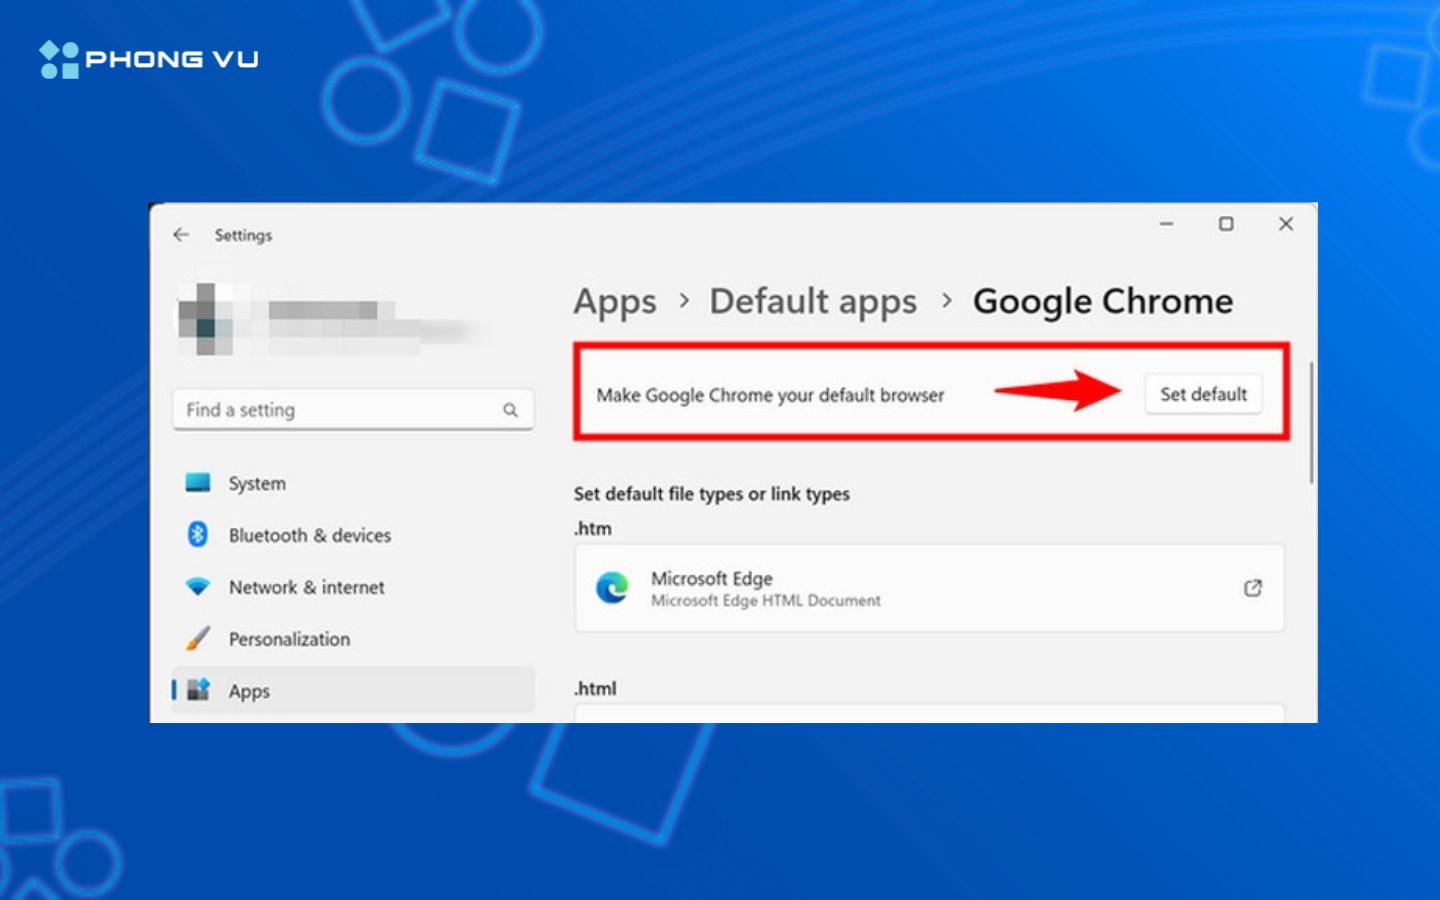Click the Bluetooth & devices icon
This screenshot has width=1440, height=900.
(199, 535)
